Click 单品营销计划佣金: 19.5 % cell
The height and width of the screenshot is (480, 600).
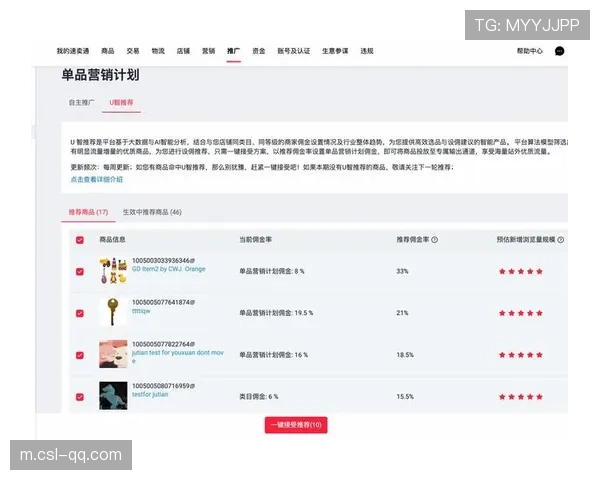(x=276, y=313)
